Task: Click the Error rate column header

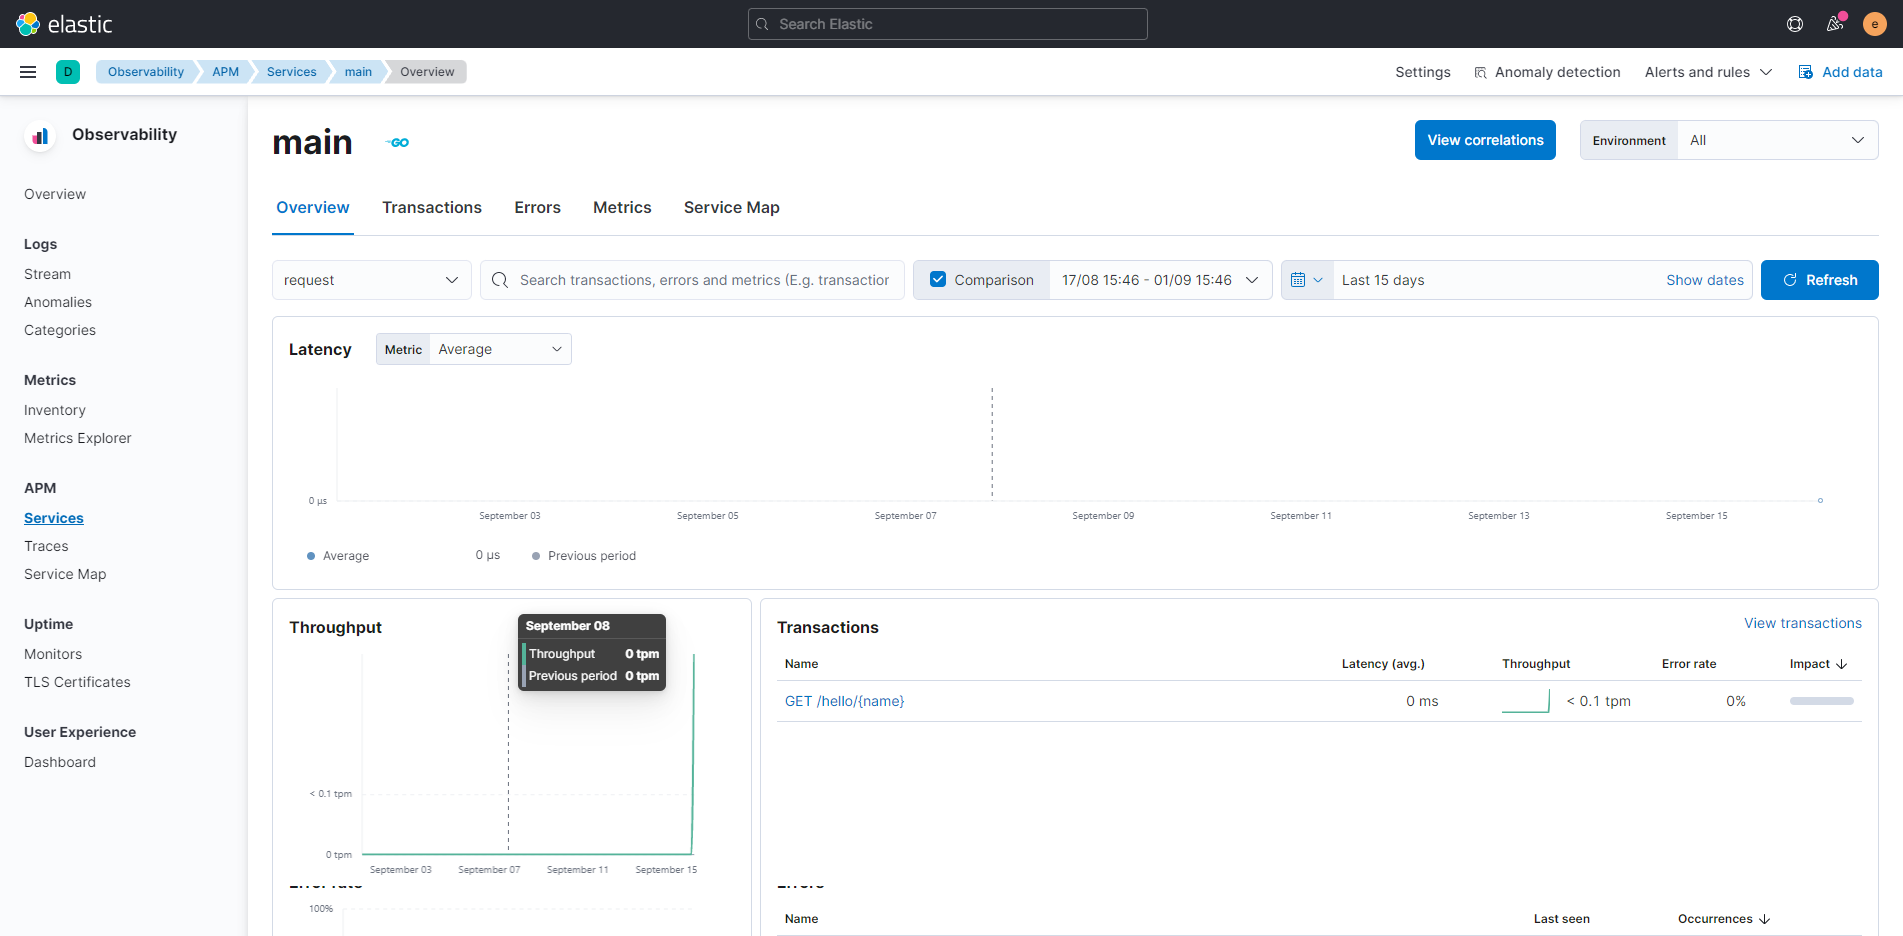Action: (x=1689, y=664)
